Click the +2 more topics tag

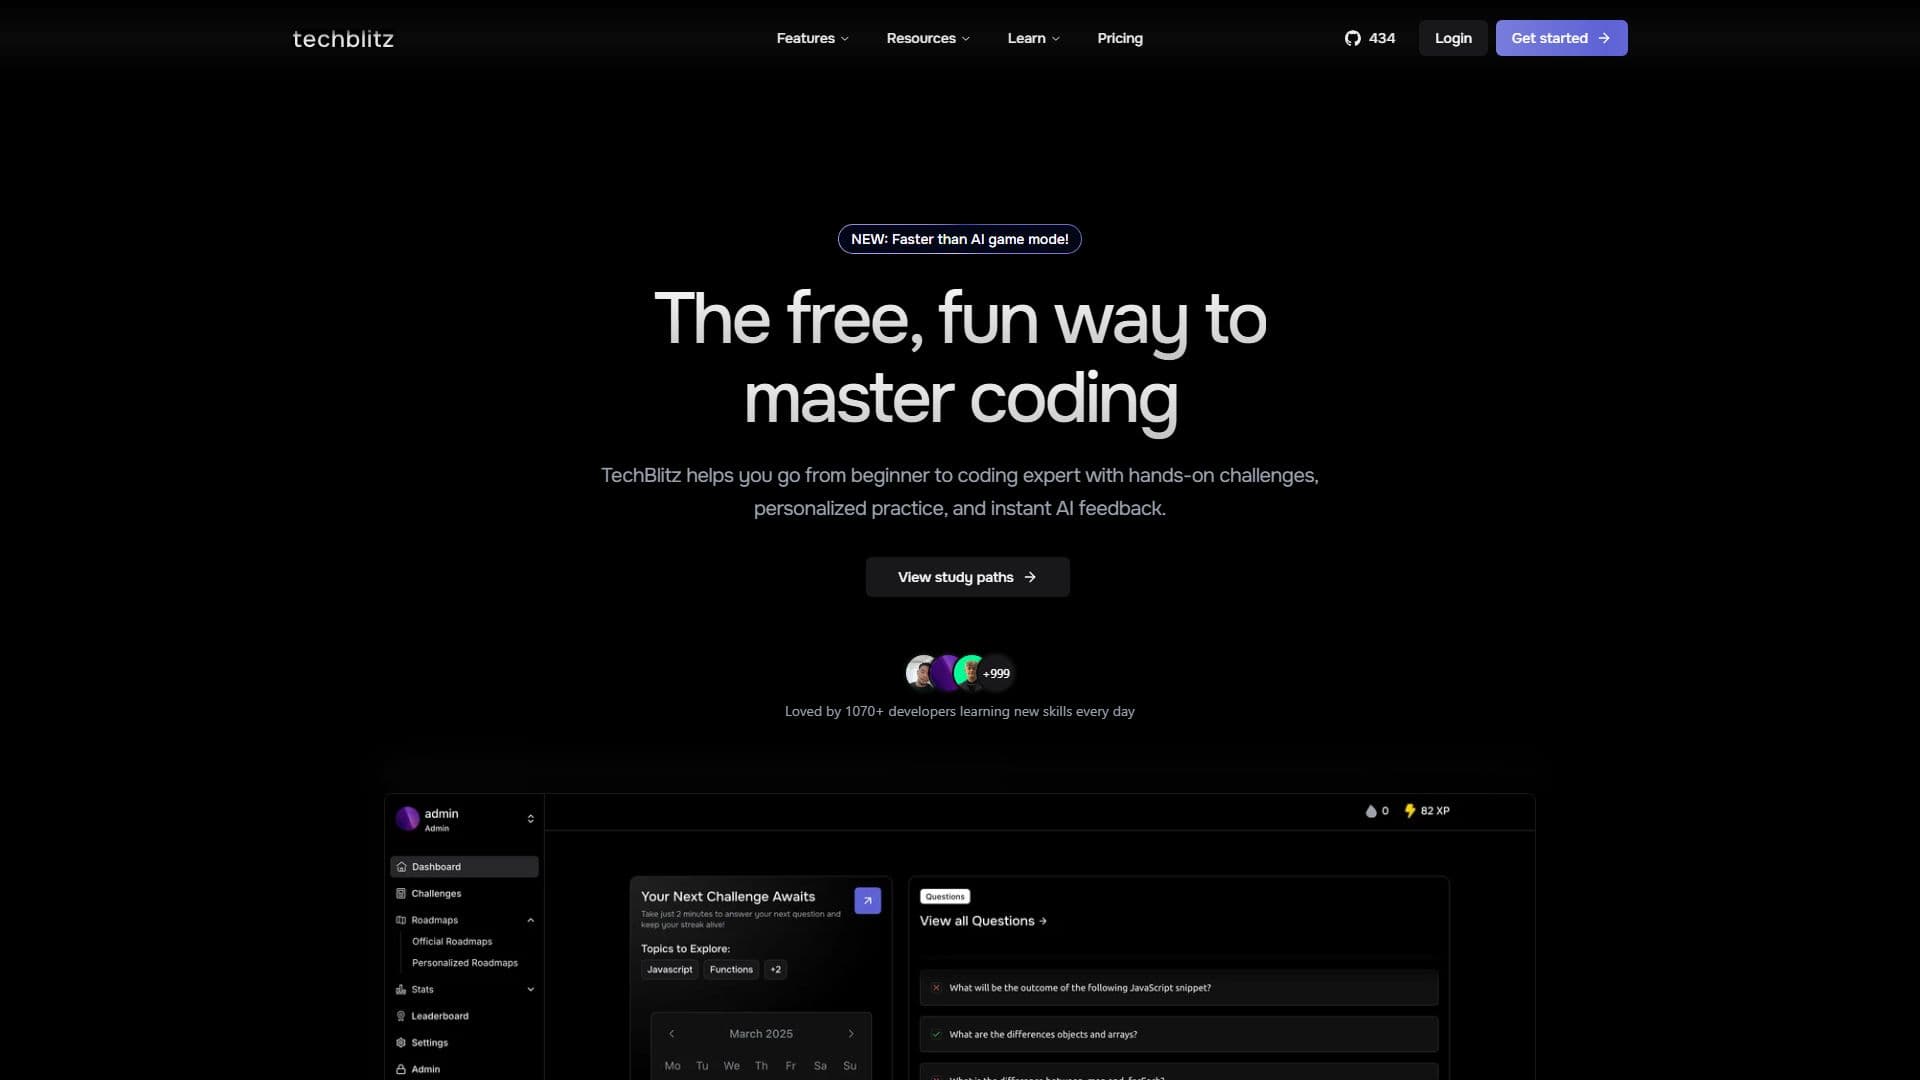tap(775, 970)
